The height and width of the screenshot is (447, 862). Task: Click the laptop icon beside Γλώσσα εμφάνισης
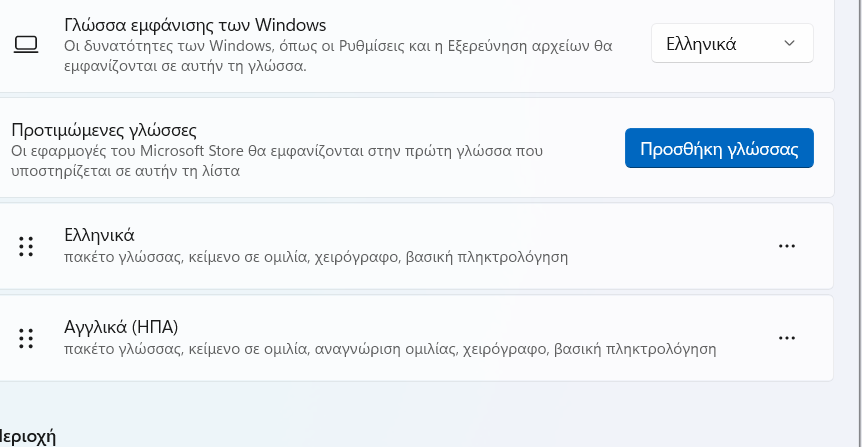point(26,44)
